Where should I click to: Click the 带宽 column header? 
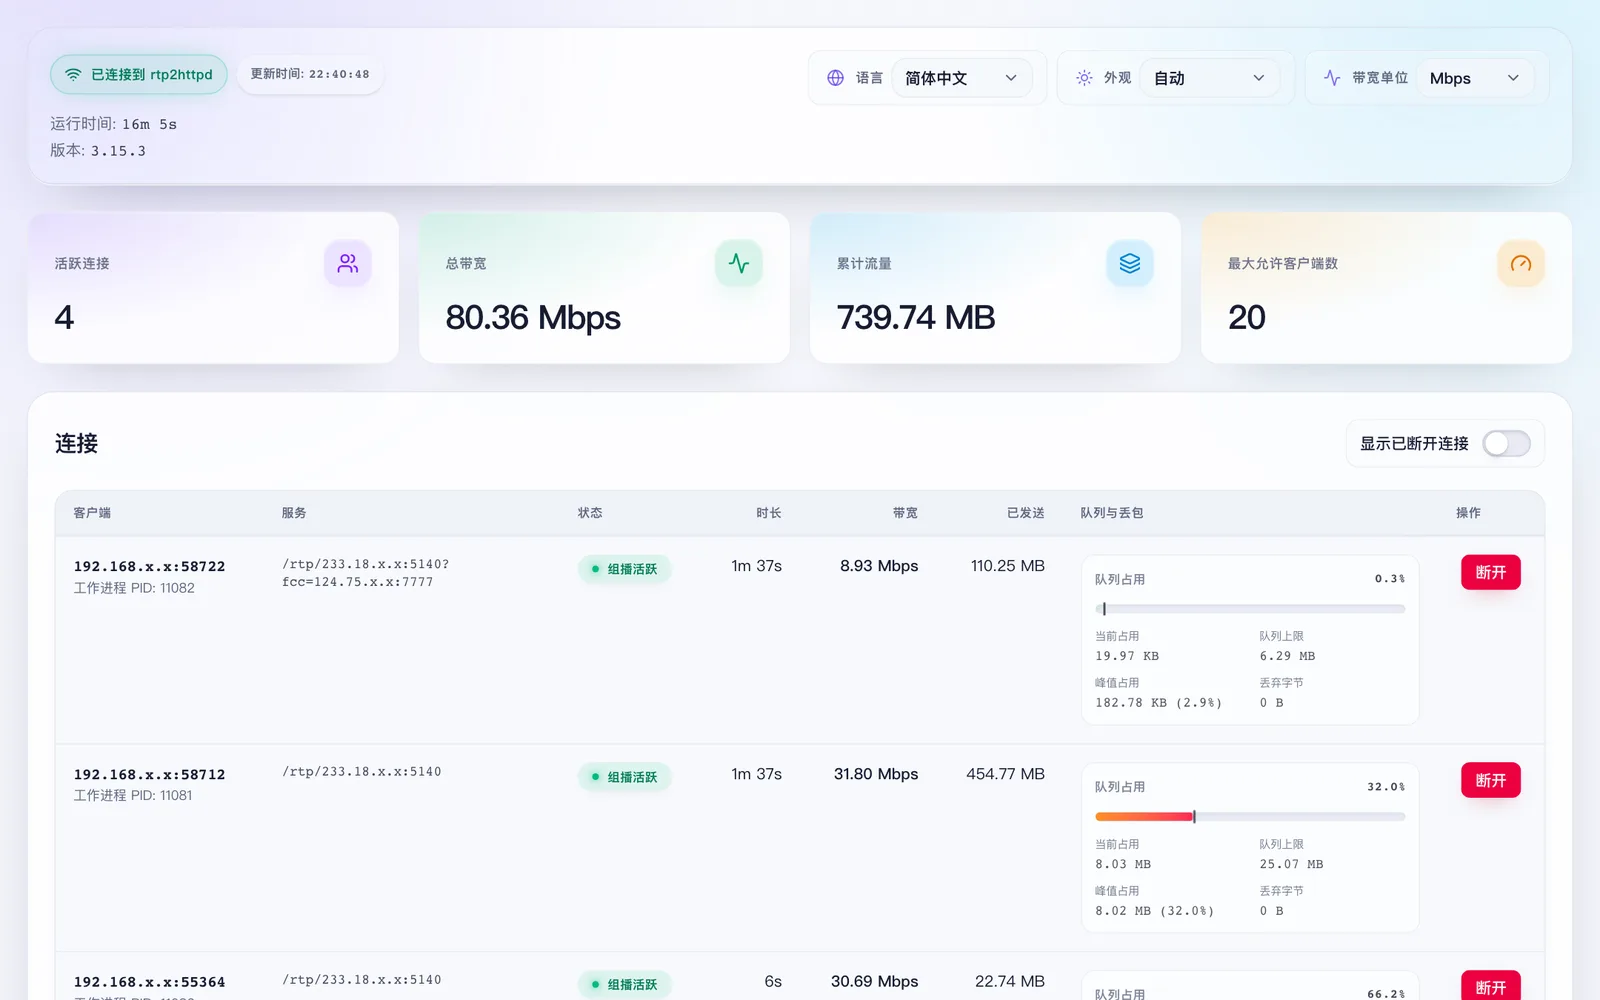coord(905,513)
